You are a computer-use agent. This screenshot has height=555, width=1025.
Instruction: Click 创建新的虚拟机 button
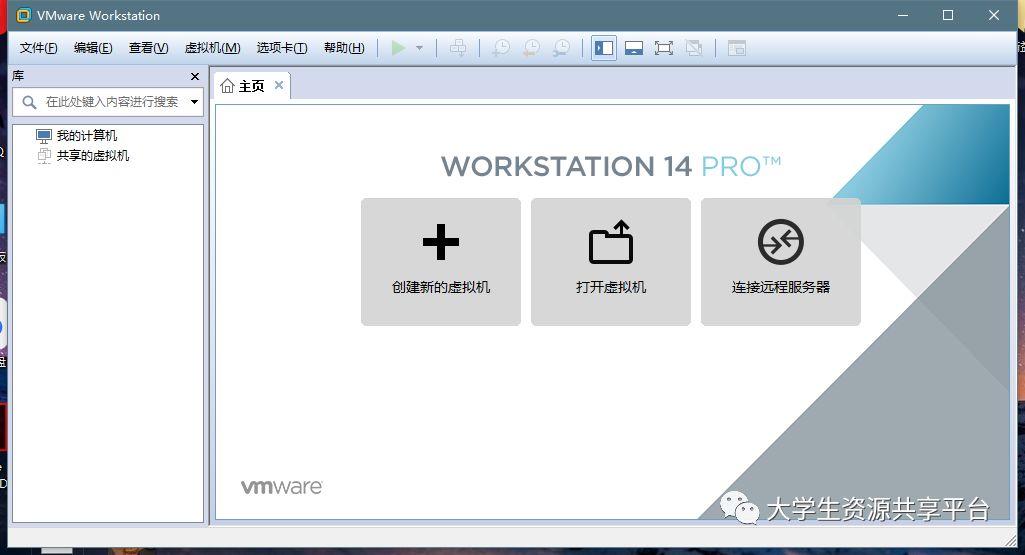point(441,261)
